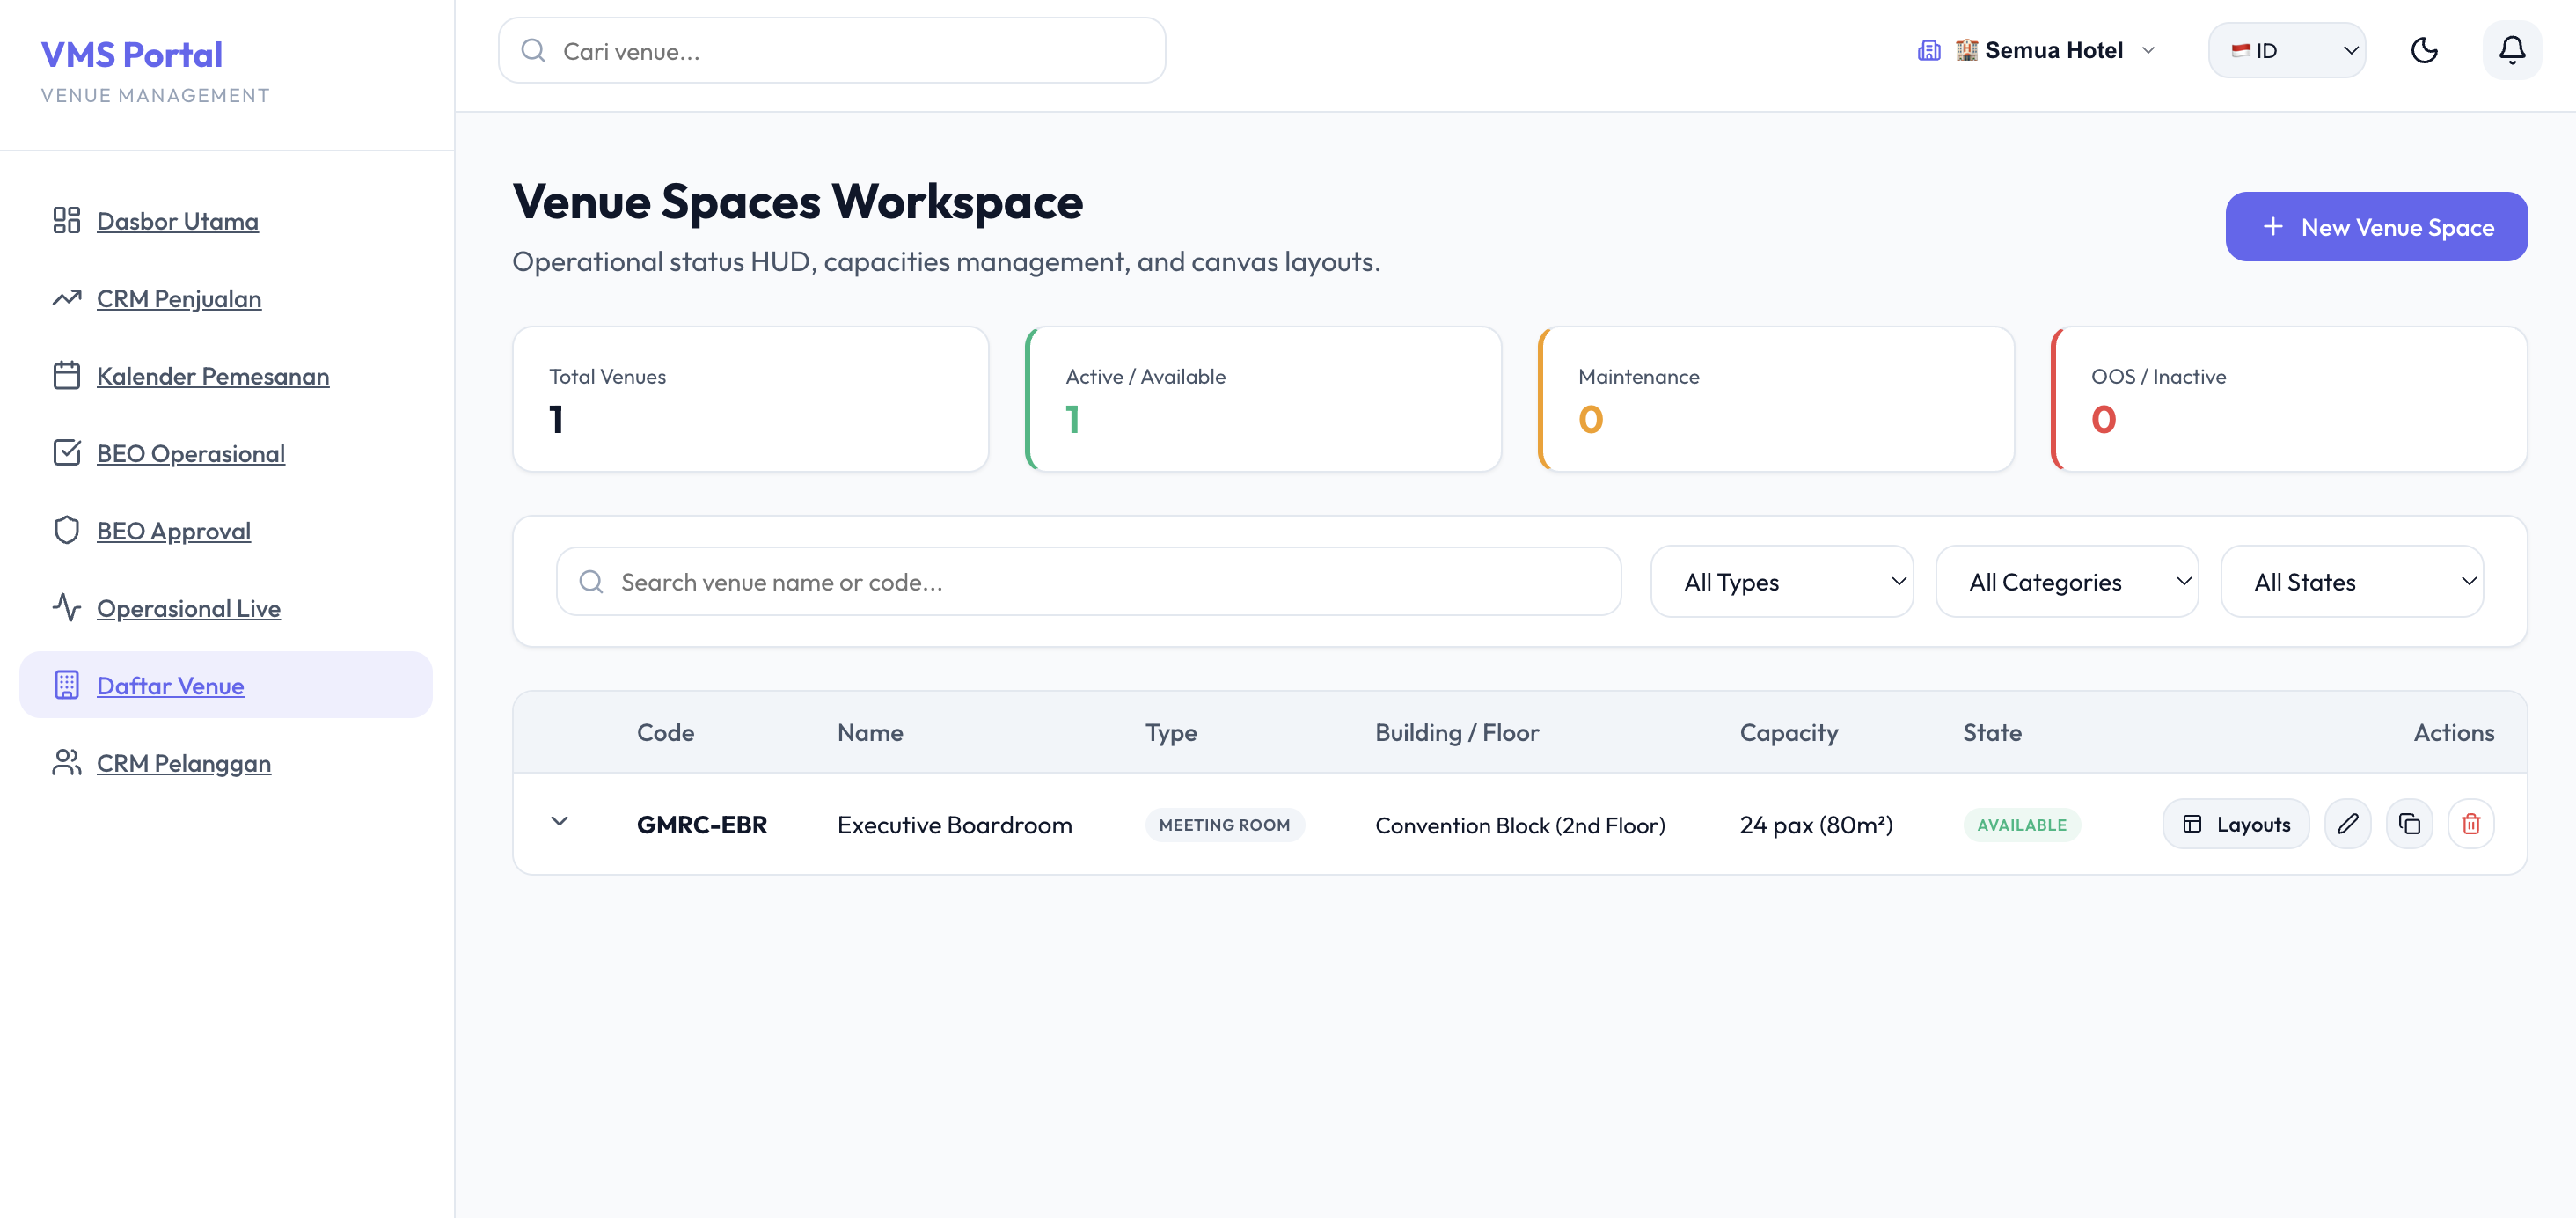Click the Active / Available card
The width and height of the screenshot is (2576, 1218).
pos(1263,399)
